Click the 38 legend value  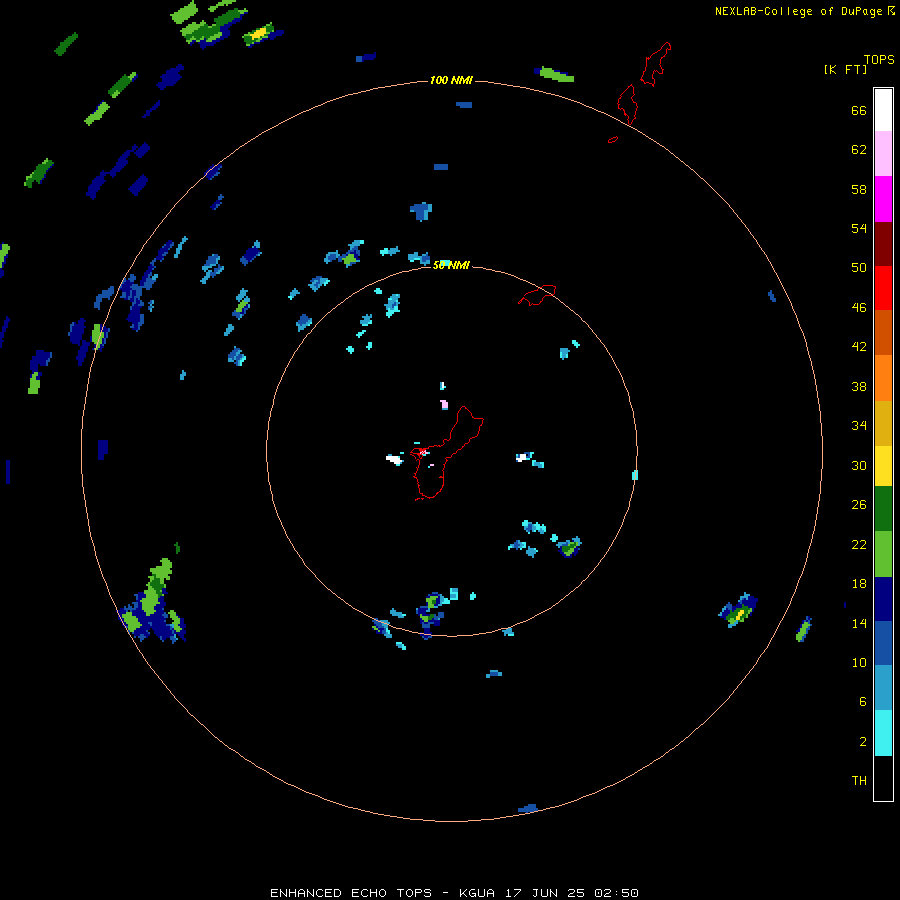(859, 386)
